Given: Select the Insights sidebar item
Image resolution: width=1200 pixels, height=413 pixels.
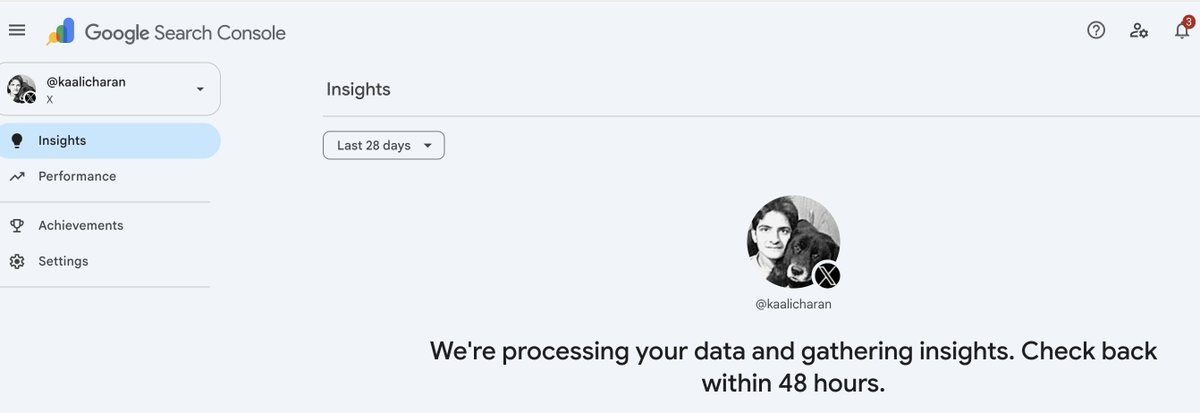Looking at the screenshot, I should [x=110, y=141].
